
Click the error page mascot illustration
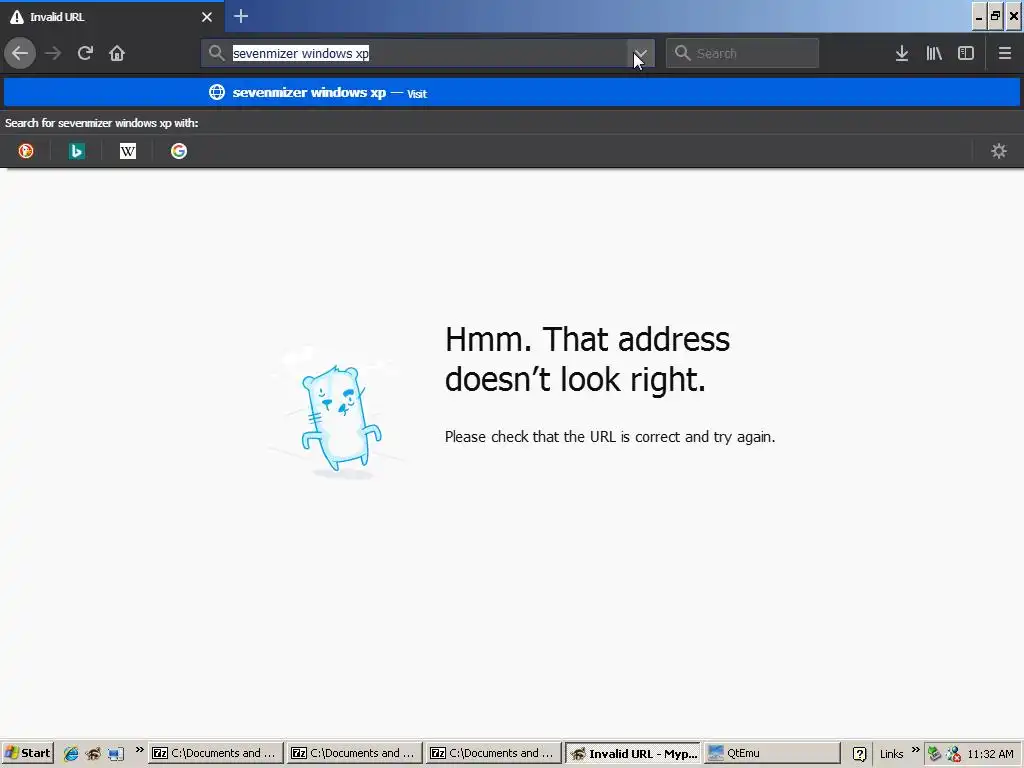pos(336,413)
